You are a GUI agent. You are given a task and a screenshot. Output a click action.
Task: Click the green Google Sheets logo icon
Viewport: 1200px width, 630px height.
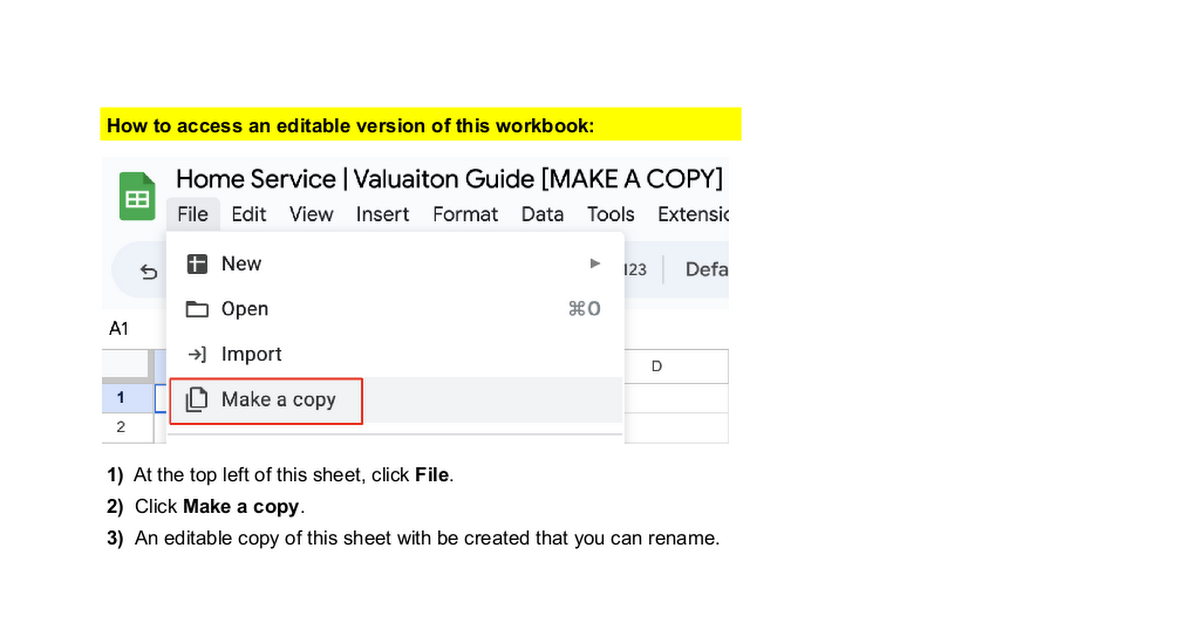[x=137, y=196]
